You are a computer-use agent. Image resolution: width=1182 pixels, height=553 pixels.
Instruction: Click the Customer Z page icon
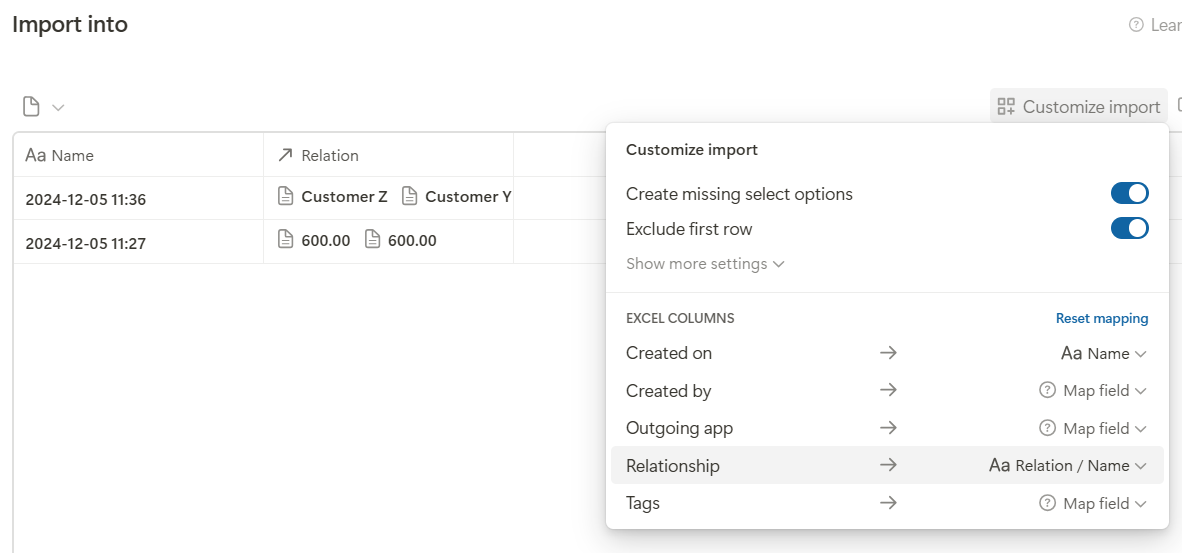click(286, 197)
